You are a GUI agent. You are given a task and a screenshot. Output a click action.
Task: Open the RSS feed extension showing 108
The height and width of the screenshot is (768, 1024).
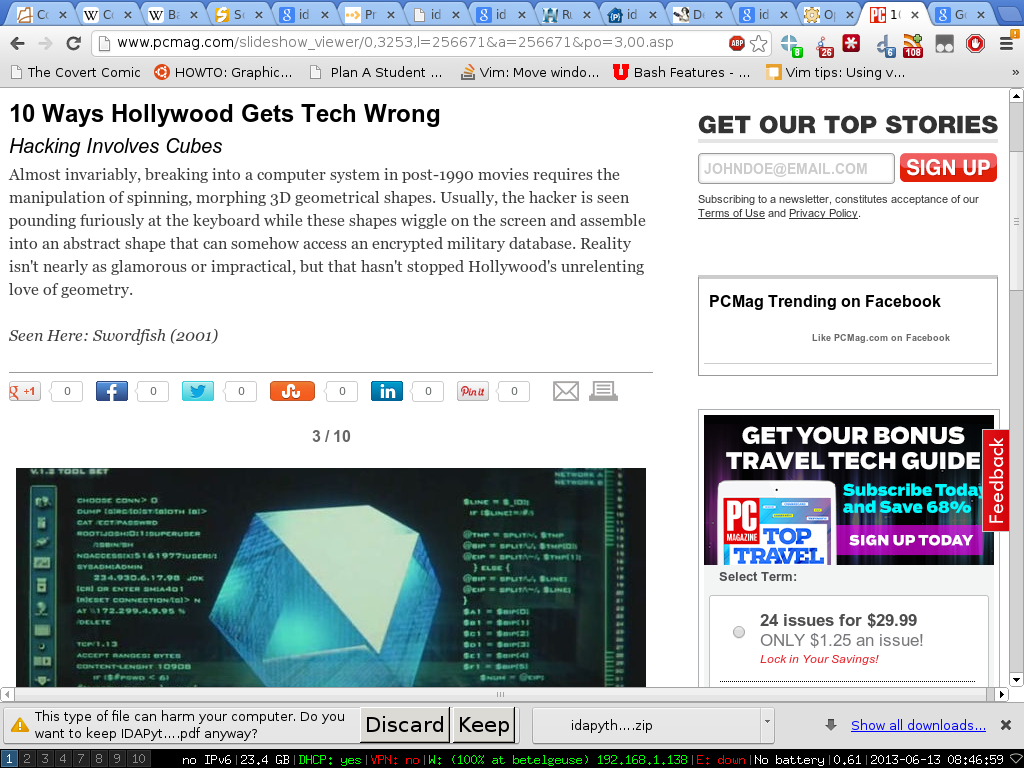pos(912,45)
